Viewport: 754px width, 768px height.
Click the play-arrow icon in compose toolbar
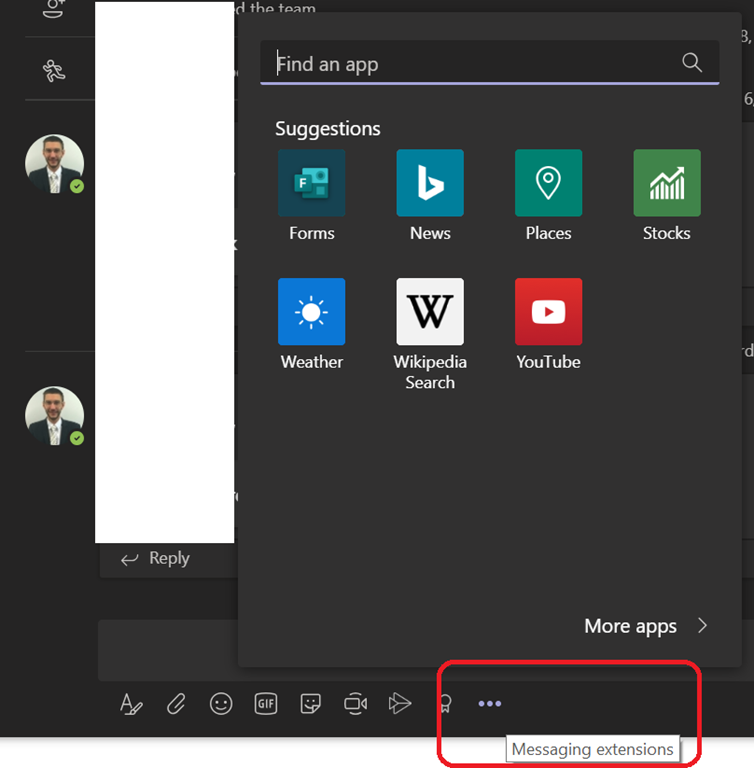click(400, 704)
